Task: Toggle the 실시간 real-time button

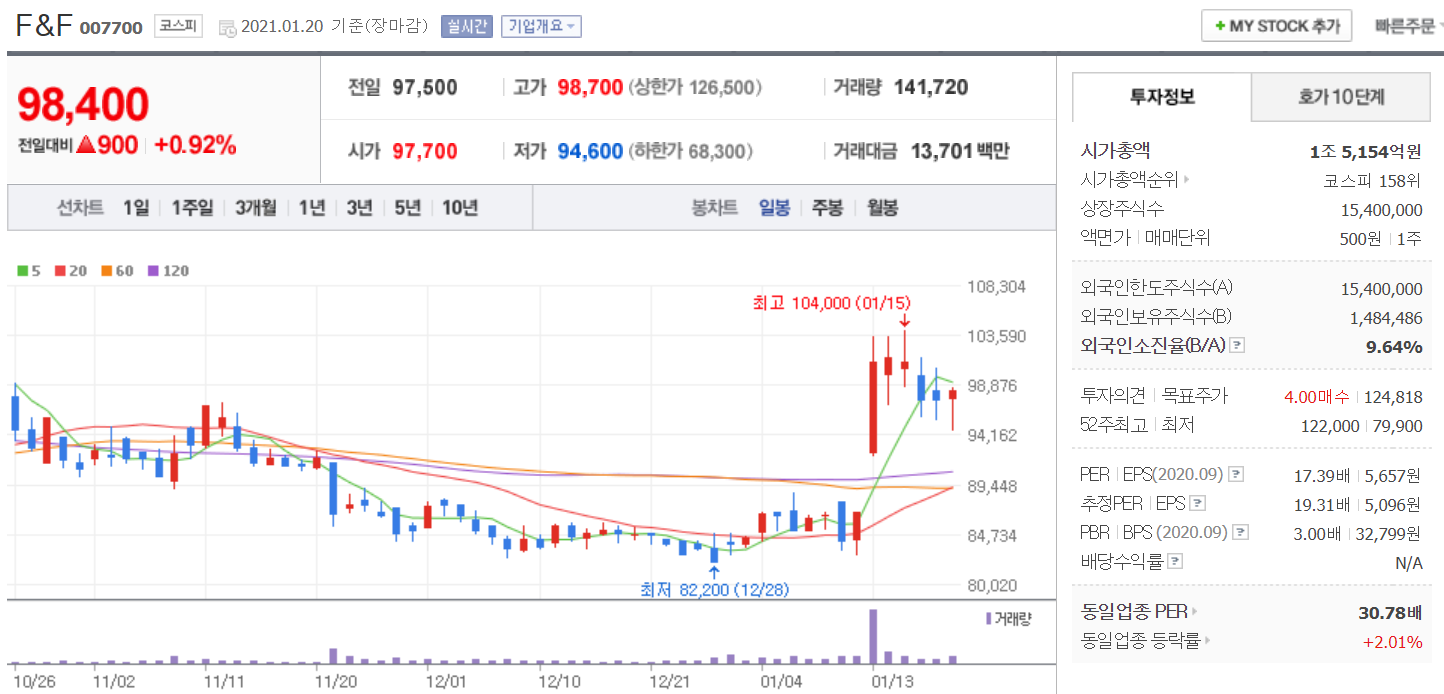Action: coord(466,26)
